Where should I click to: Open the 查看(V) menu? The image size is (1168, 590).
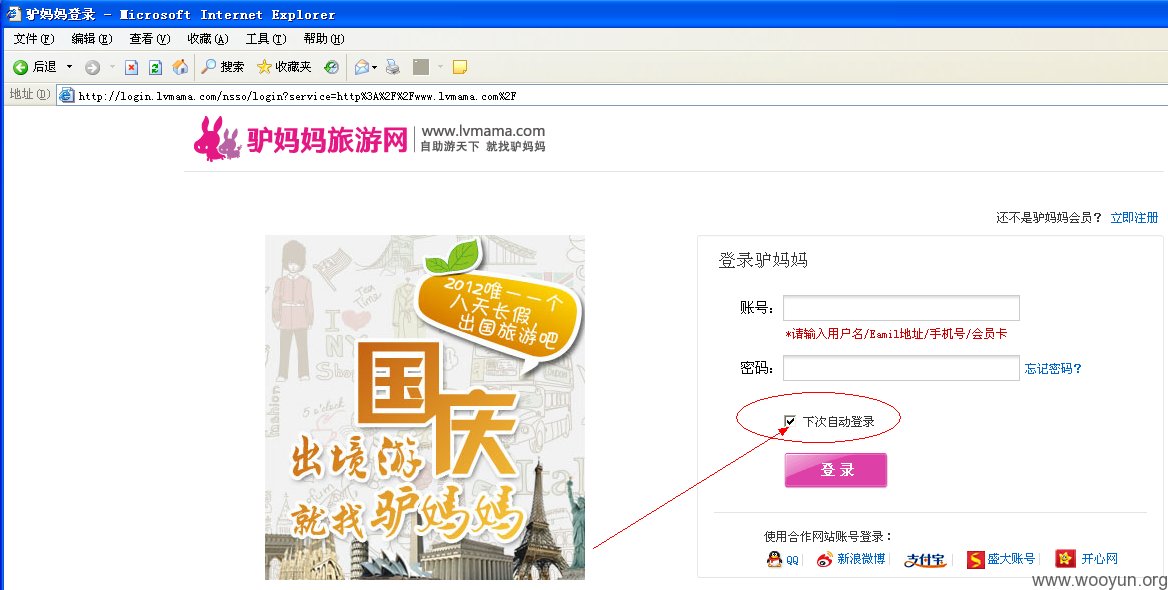150,39
